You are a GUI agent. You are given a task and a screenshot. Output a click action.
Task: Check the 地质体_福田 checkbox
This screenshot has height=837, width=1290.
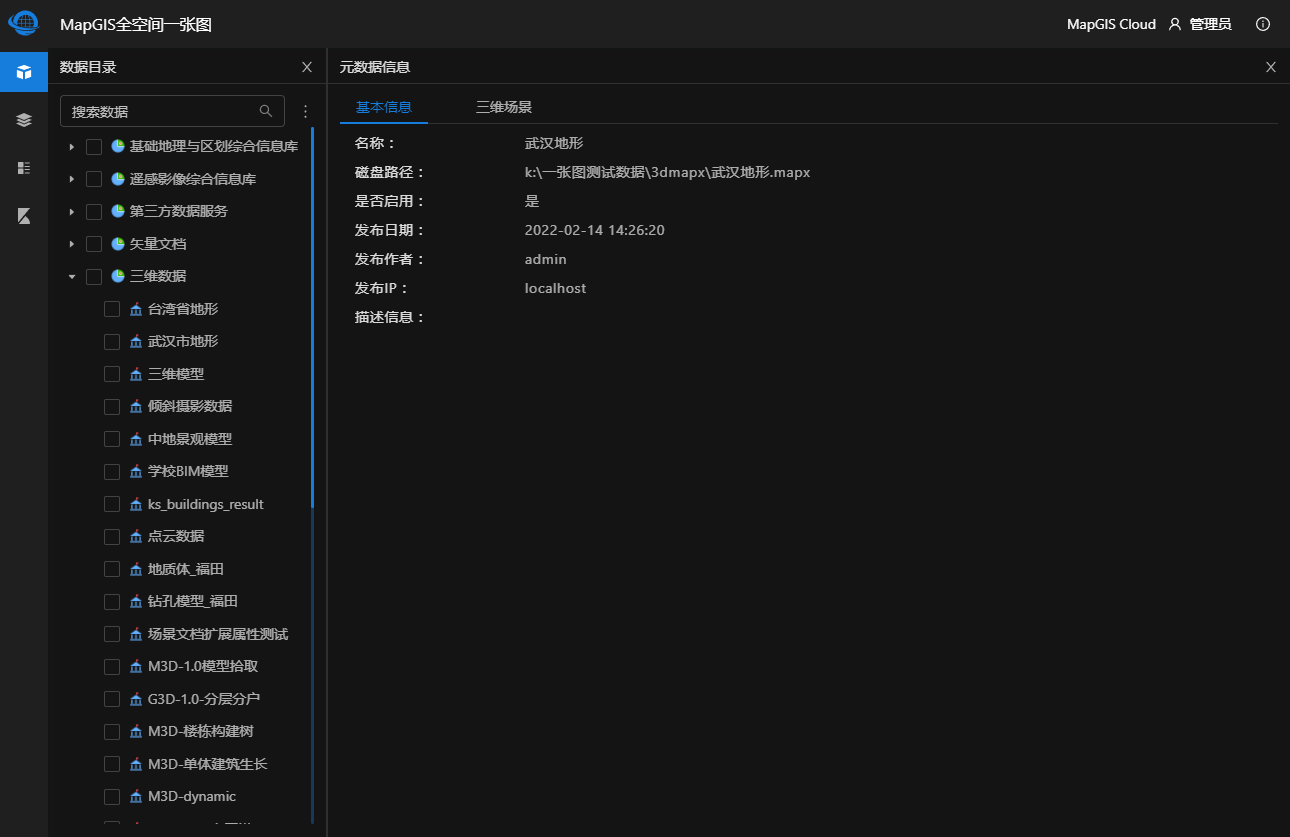tap(112, 569)
